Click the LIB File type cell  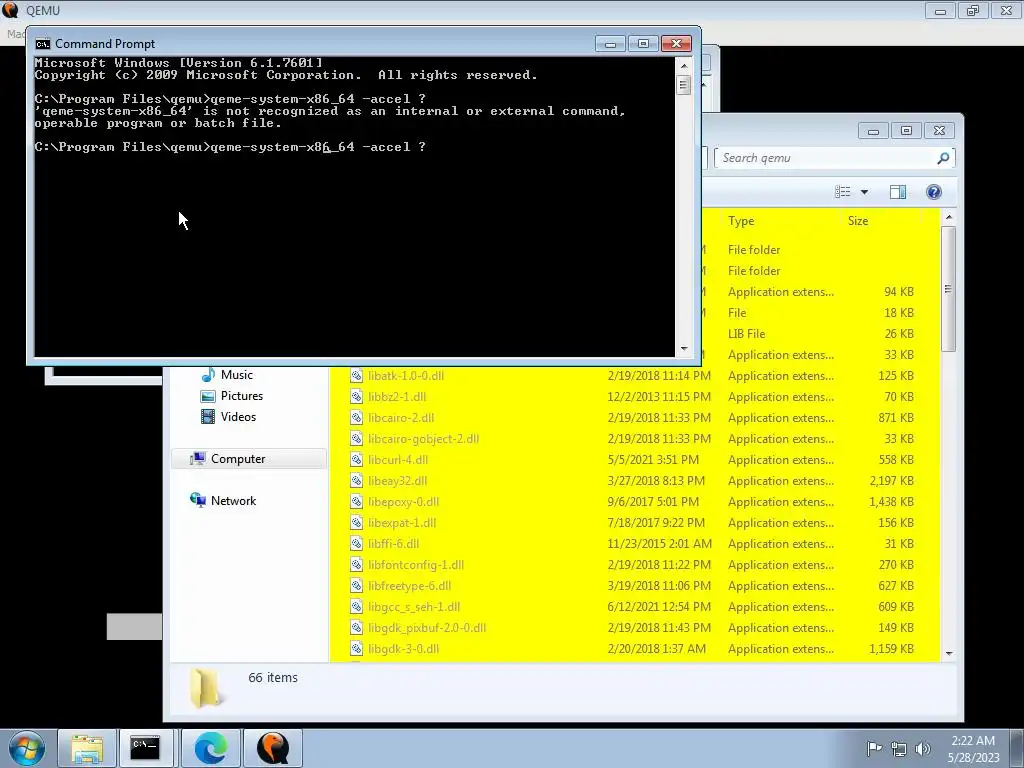(x=746, y=334)
